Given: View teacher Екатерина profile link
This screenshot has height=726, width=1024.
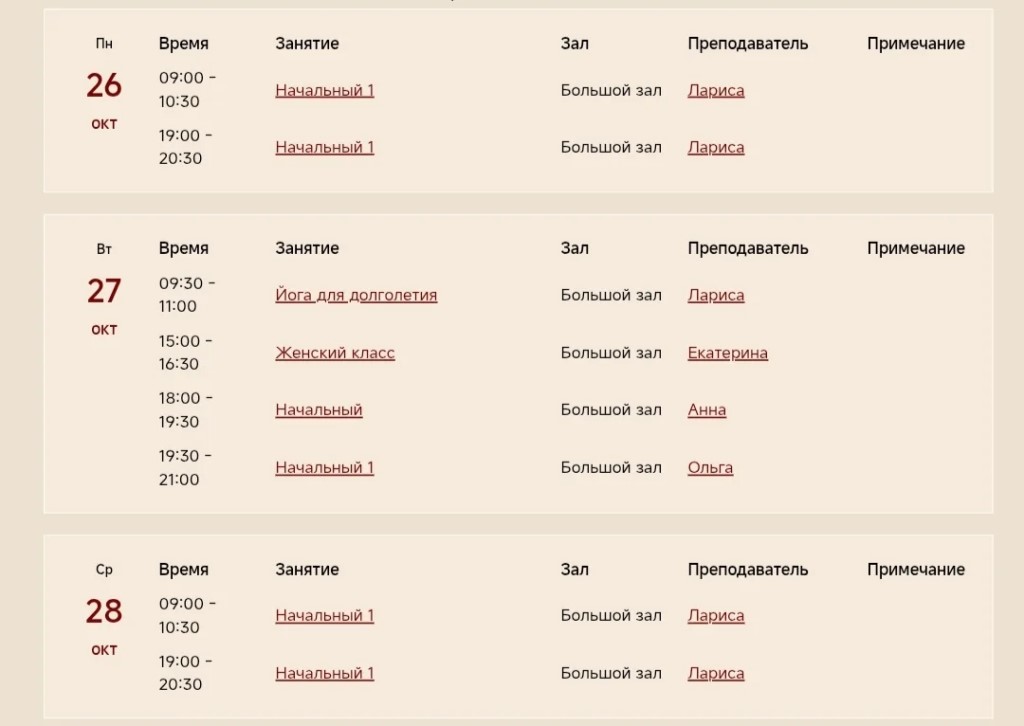Looking at the screenshot, I should [x=728, y=353].
